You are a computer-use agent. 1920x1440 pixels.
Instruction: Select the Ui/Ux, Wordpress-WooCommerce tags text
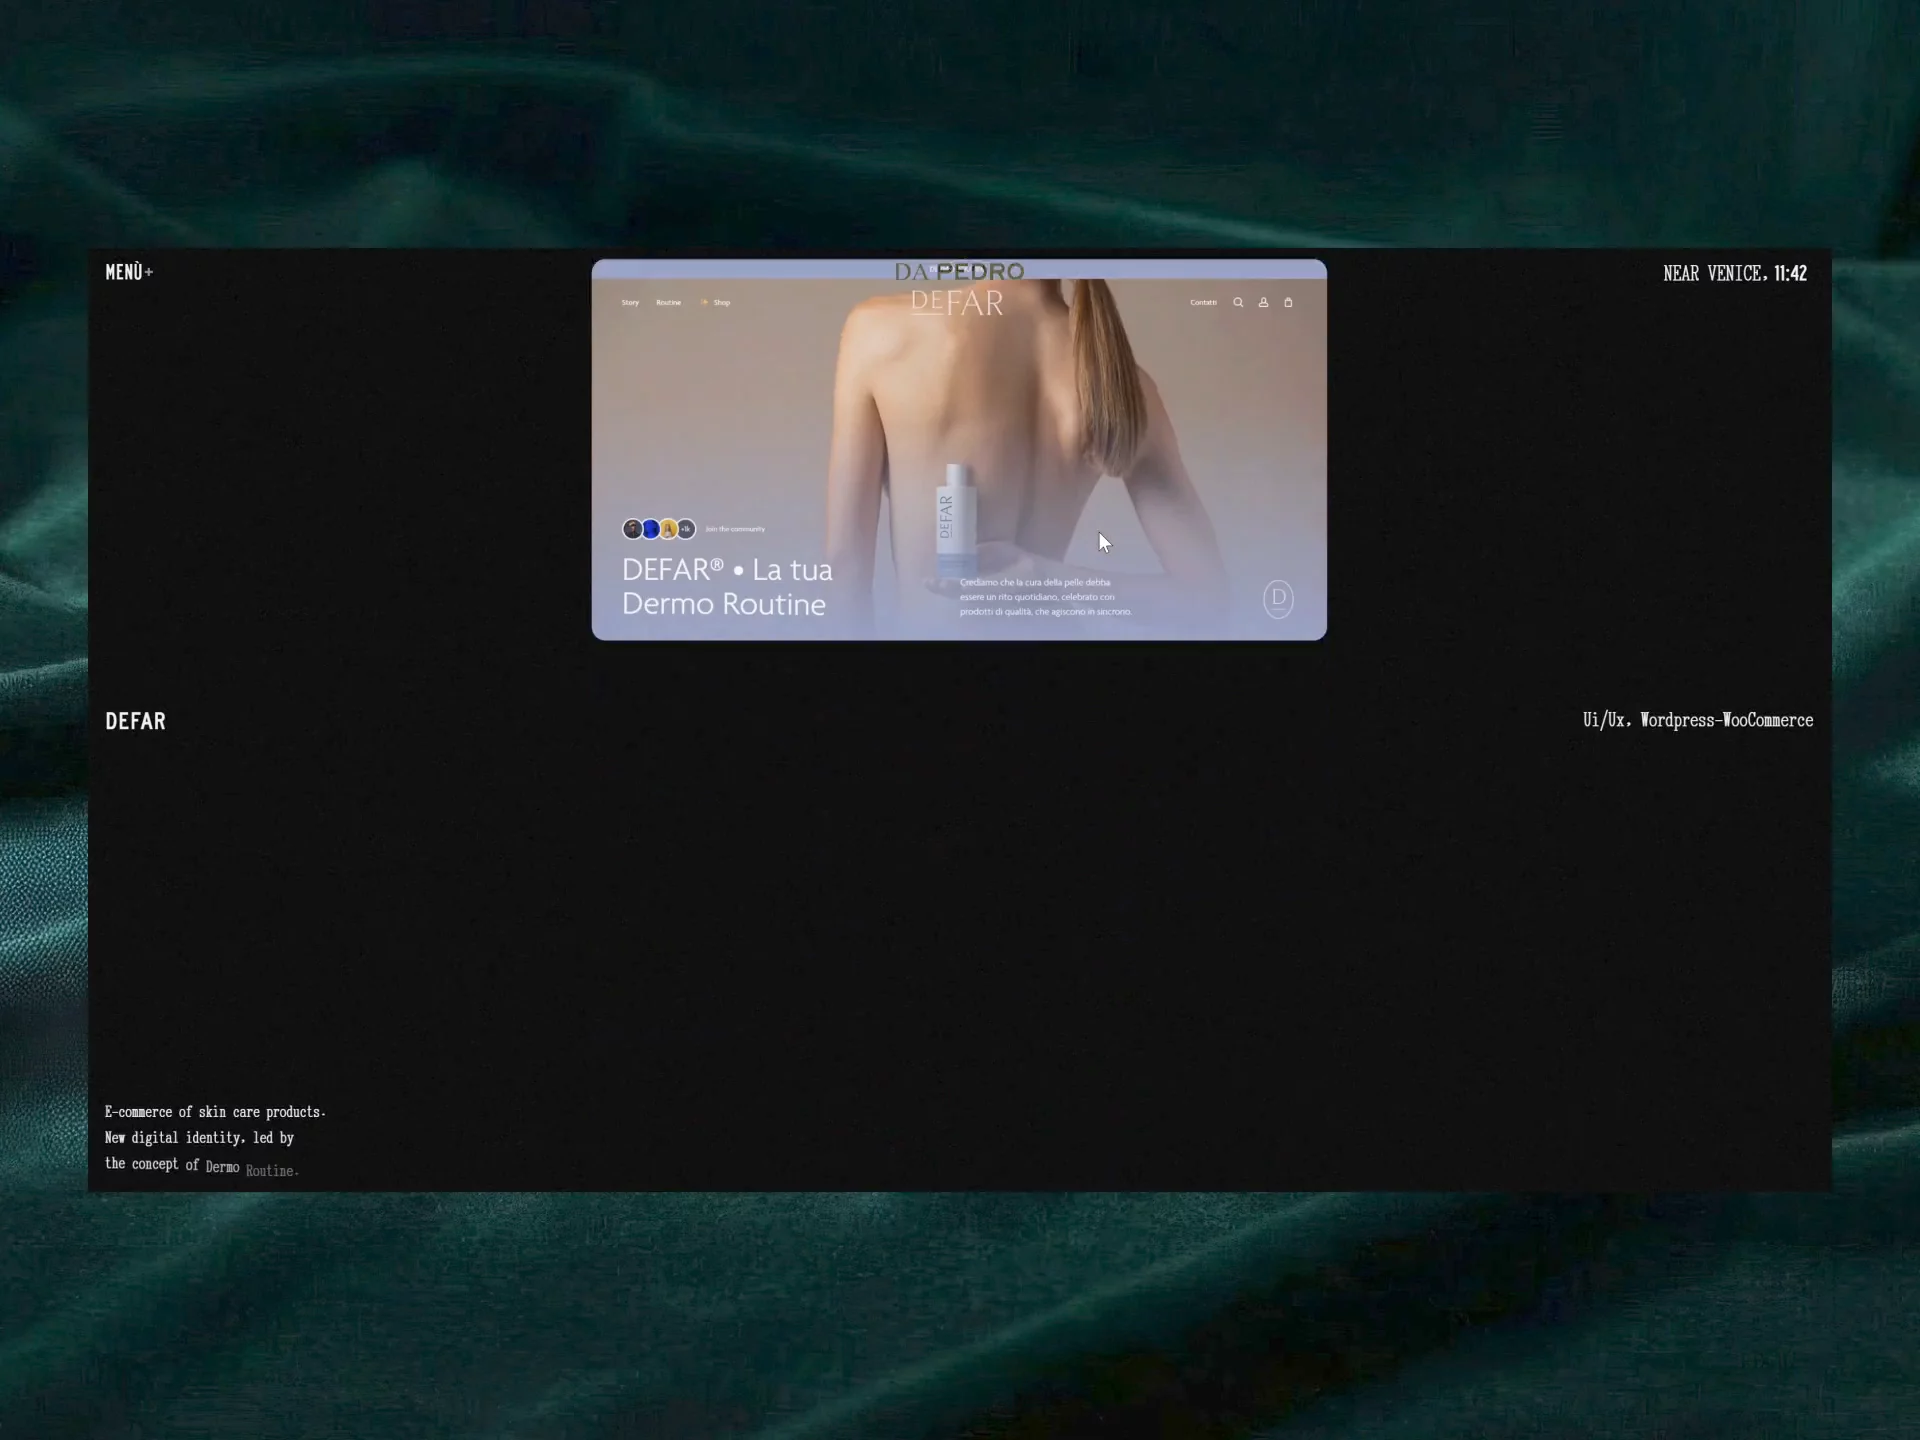(1698, 720)
